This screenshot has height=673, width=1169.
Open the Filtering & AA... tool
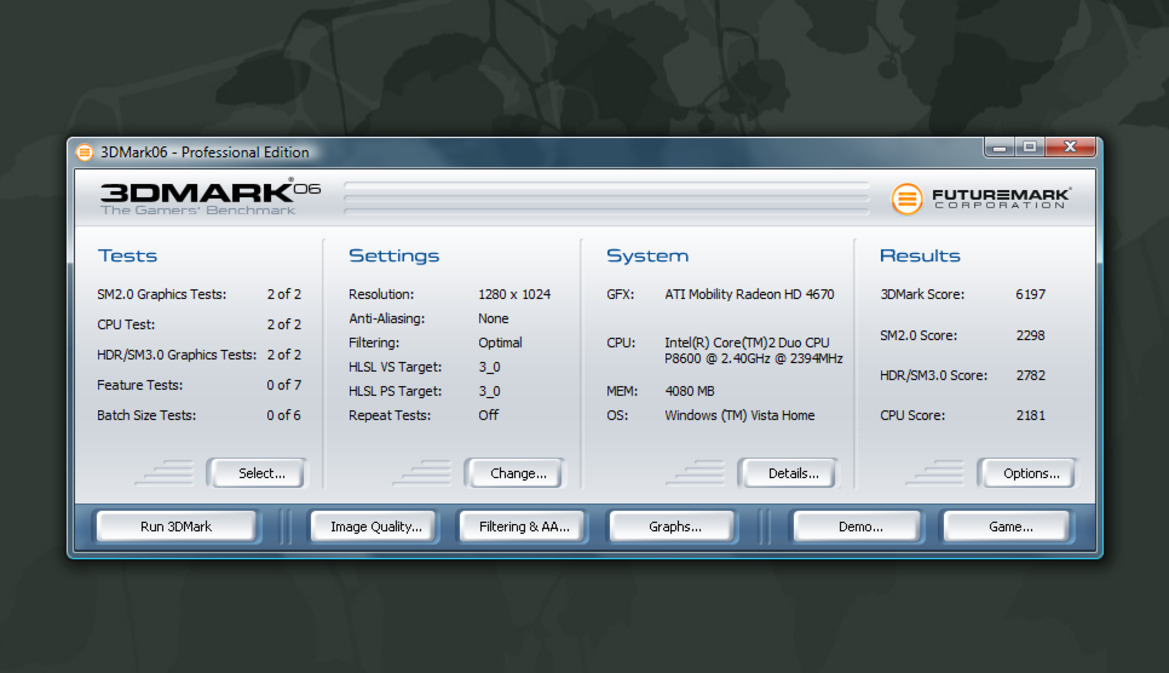524,527
